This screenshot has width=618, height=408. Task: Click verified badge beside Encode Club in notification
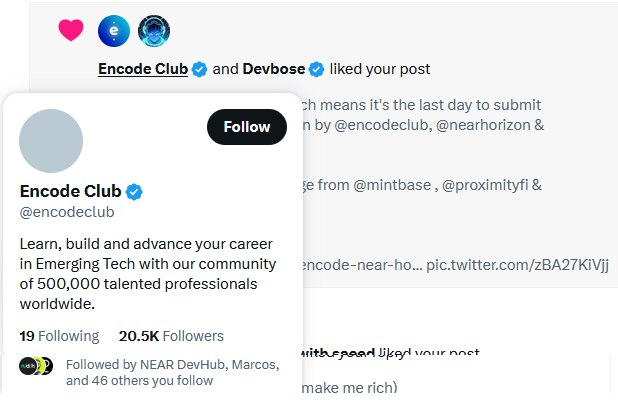[x=199, y=69]
